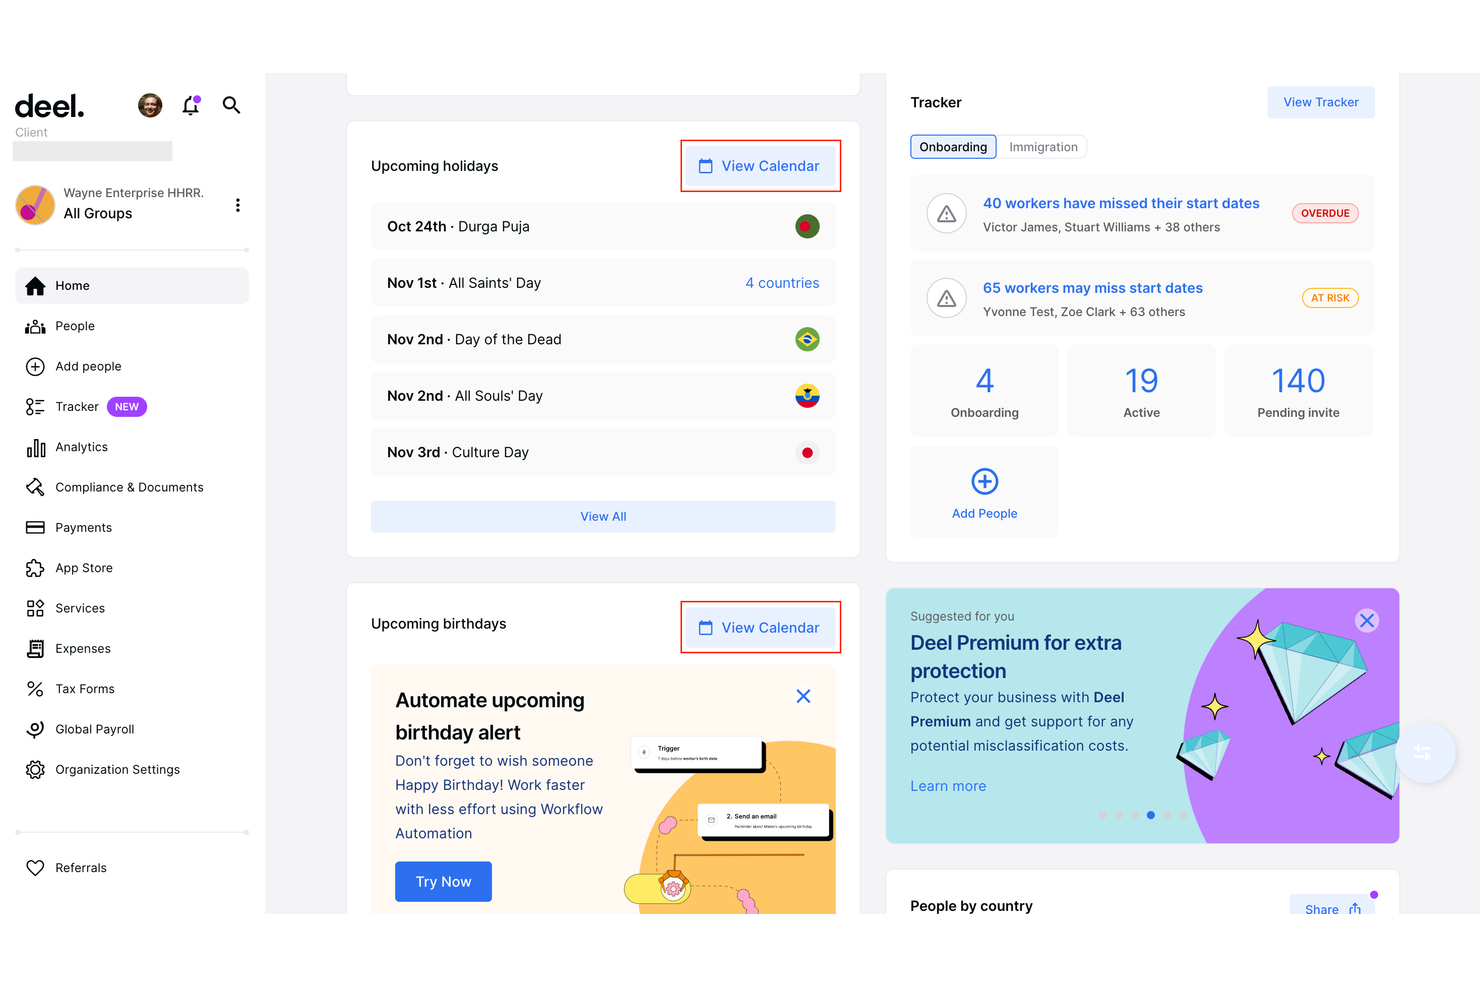The image size is (1480, 987).
Task: Select the Analytics sidebar icon
Action: pyautogui.click(x=35, y=447)
